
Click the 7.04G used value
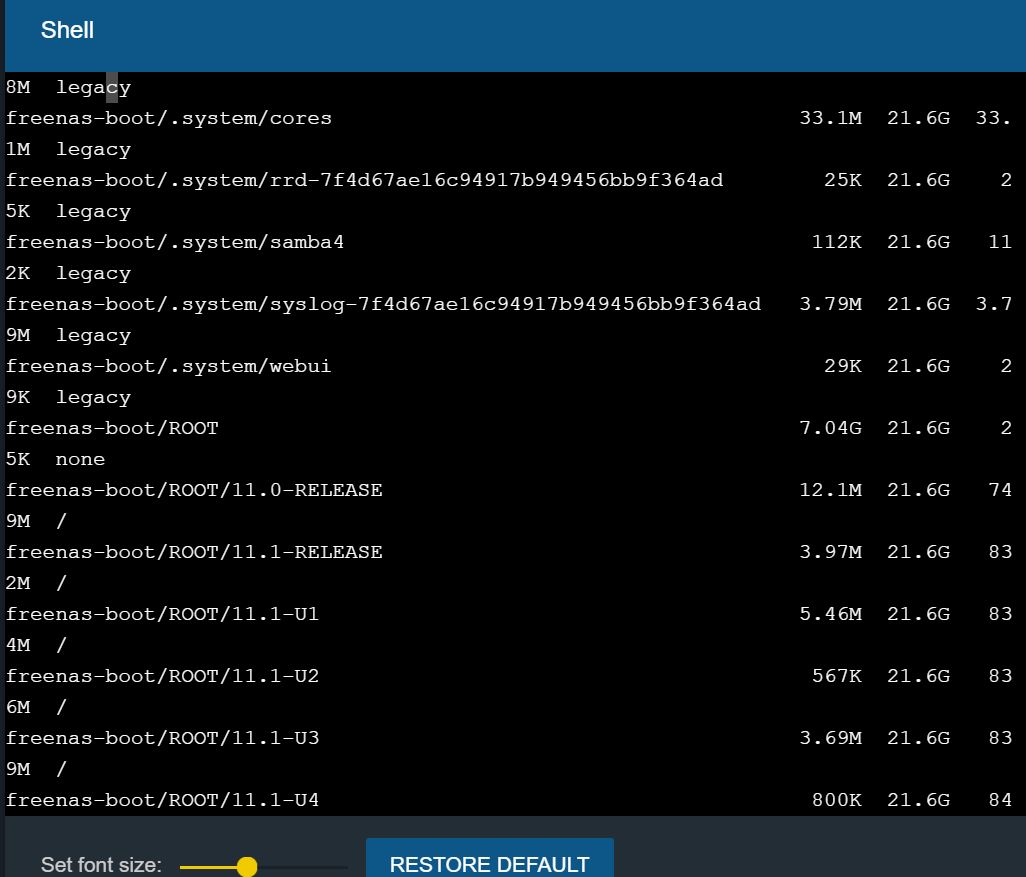(x=830, y=429)
